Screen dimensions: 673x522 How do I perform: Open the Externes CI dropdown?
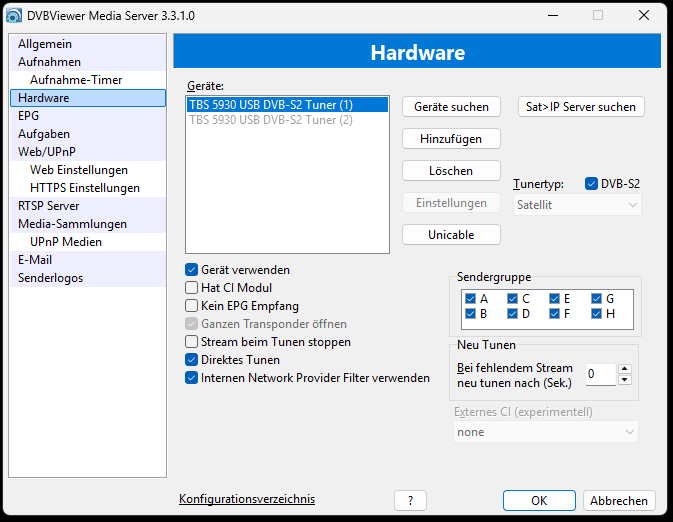(x=546, y=432)
